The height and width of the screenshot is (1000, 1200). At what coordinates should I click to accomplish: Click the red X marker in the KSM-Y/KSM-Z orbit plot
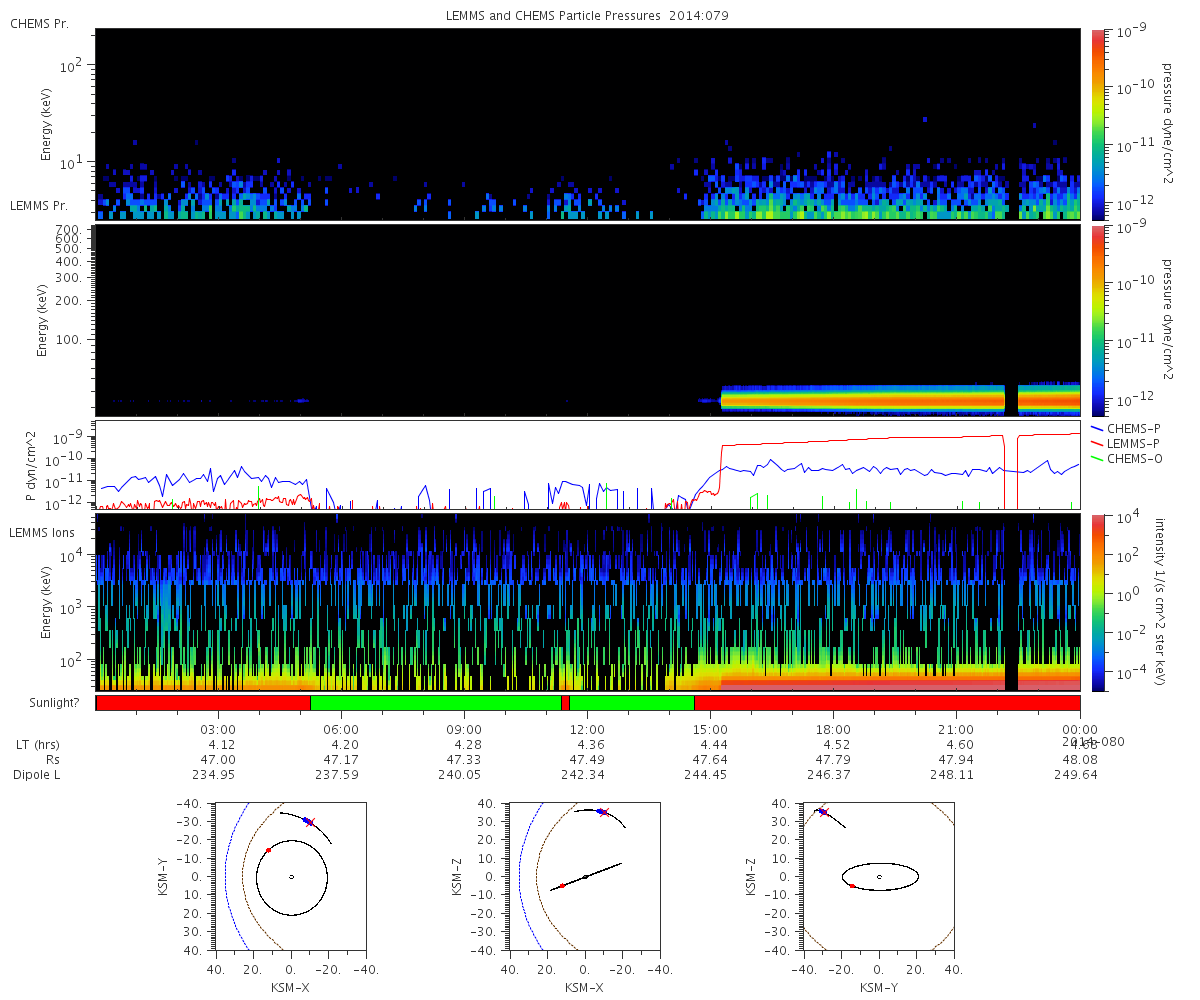824,812
